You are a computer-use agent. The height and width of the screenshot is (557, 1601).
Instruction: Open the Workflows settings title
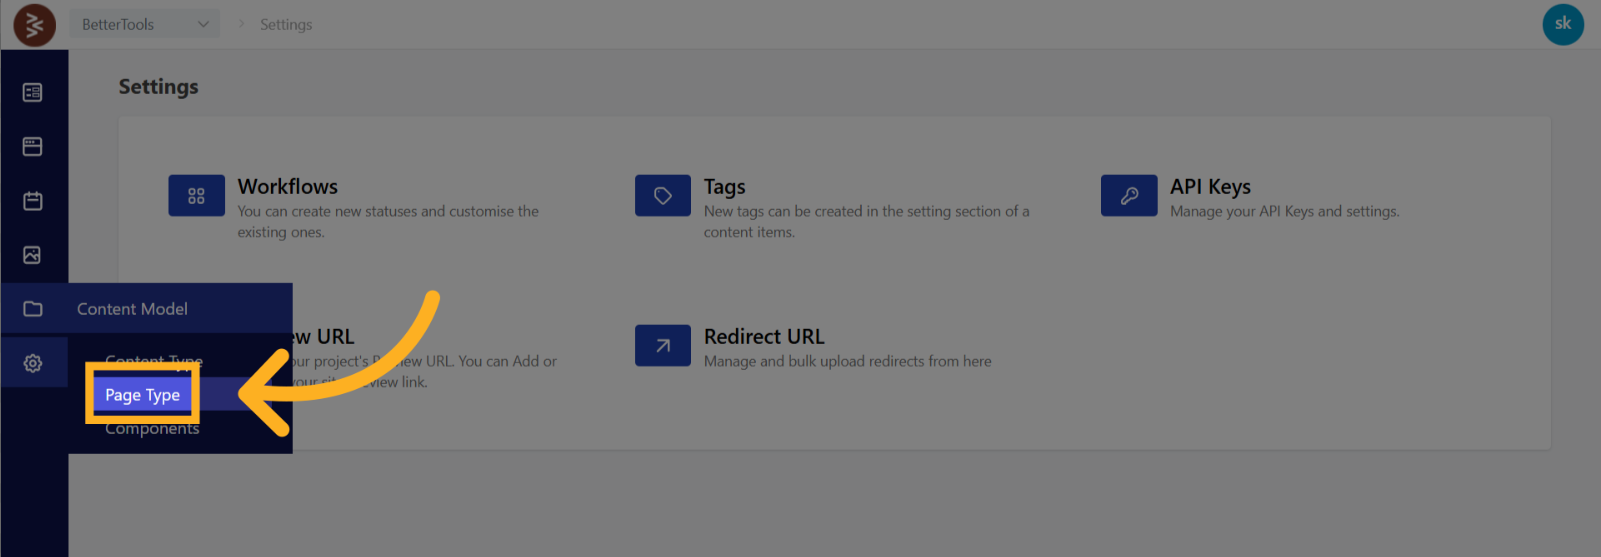(x=288, y=187)
